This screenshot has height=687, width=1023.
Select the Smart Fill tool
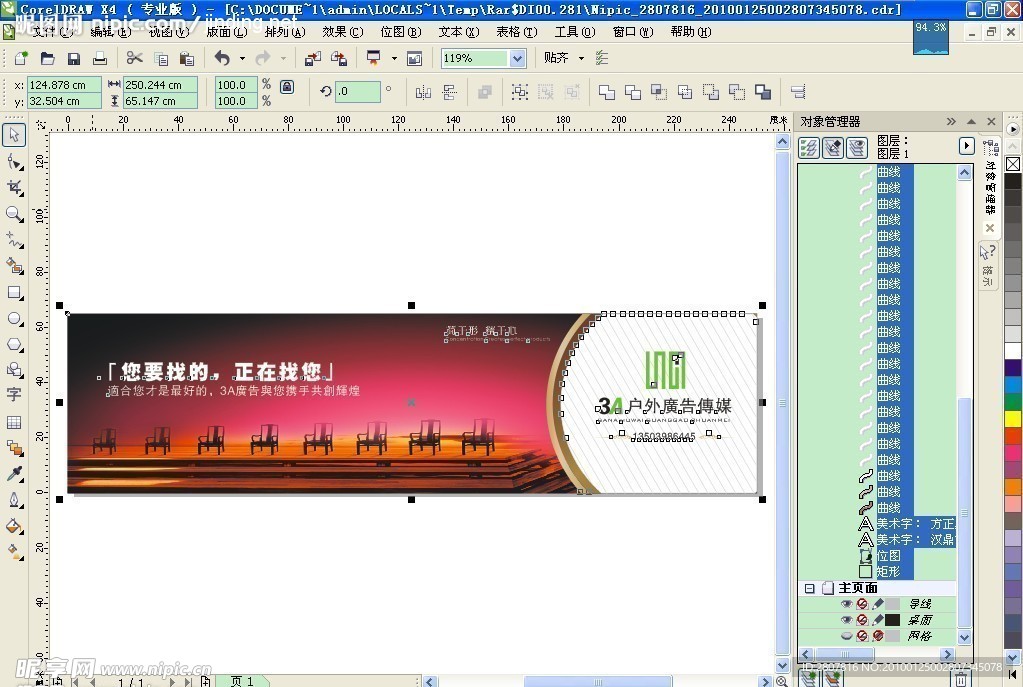pos(14,266)
